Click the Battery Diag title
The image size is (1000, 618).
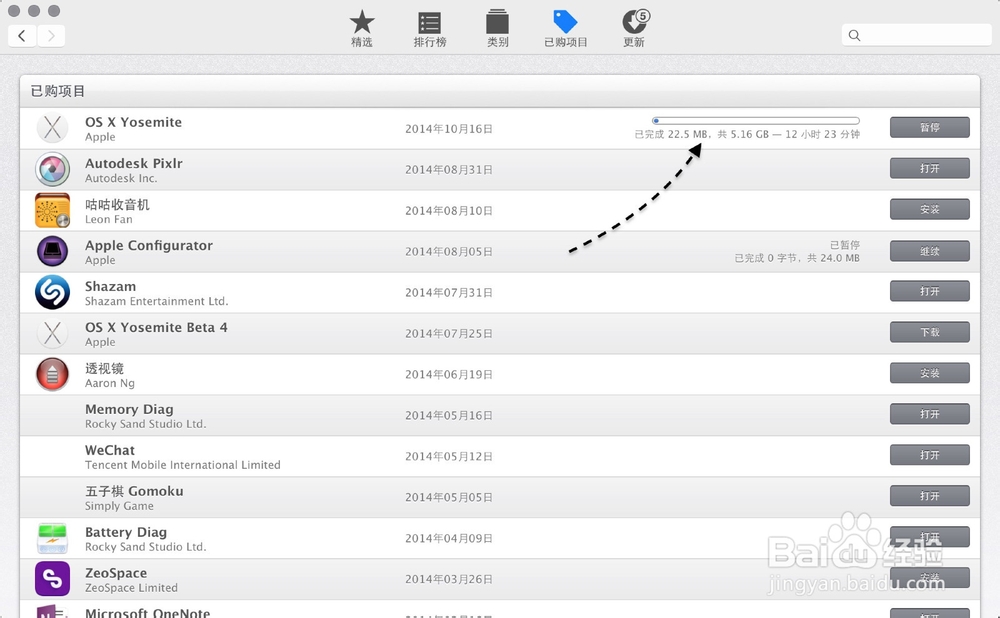pos(126,532)
